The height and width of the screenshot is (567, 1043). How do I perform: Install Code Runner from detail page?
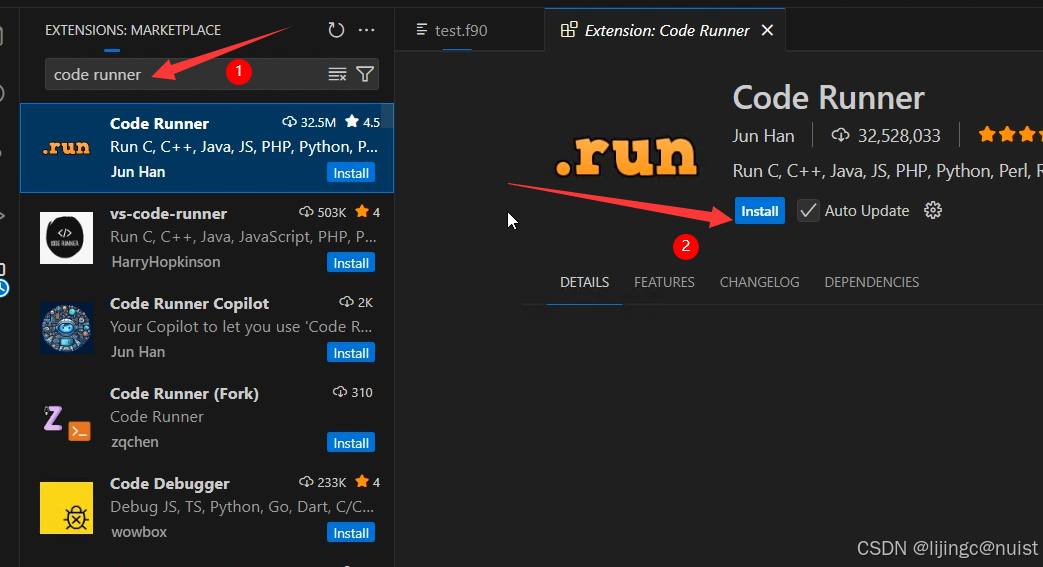(760, 211)
